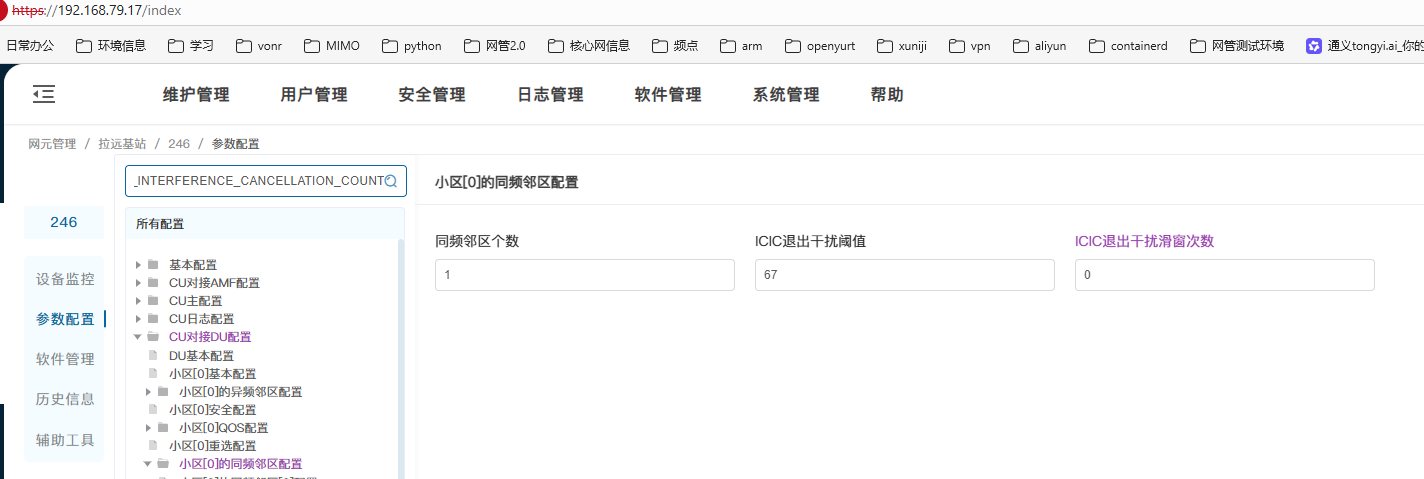
Task: Click the 同频邻区个数 input field
Action: click(585, 275)
